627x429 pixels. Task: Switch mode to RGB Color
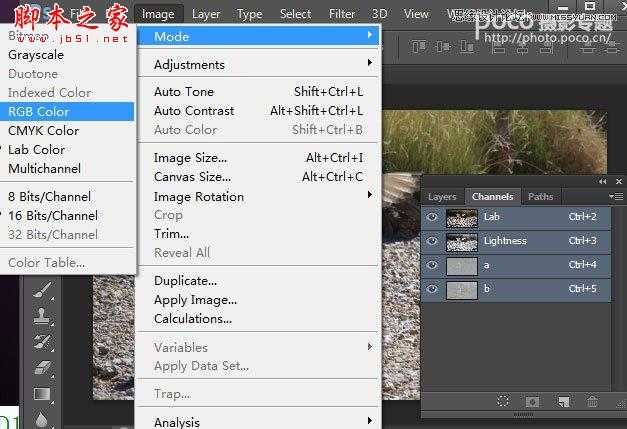[x=67, y=112]
